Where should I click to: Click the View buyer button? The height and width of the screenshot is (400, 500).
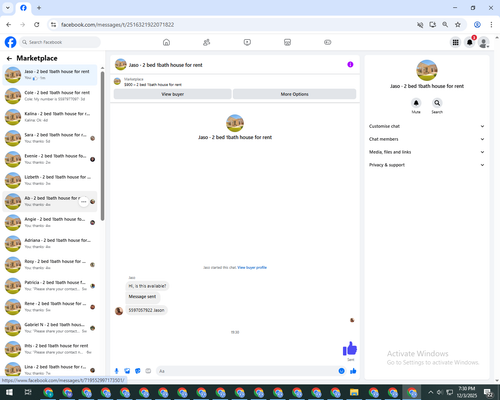click(x=173, y=94)
